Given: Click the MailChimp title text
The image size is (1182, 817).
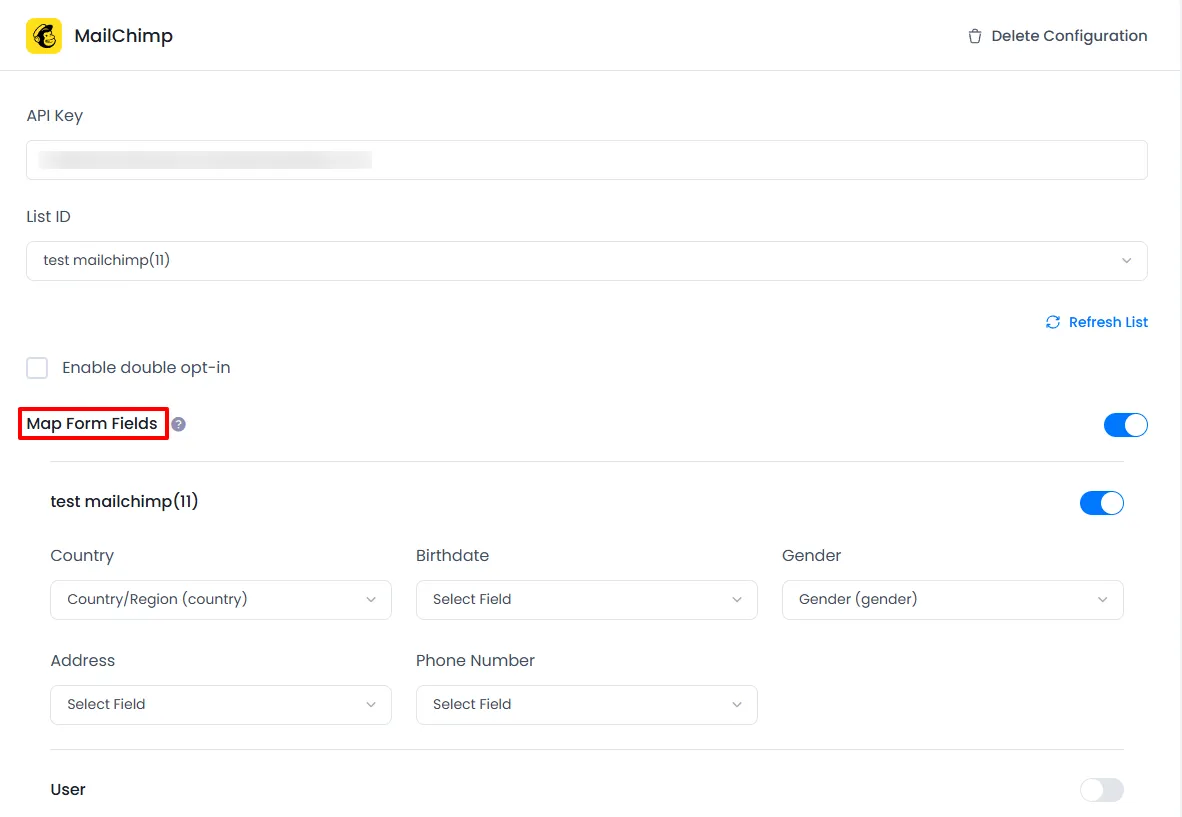Looking at the screenshot, I should (x=123, y=36).
